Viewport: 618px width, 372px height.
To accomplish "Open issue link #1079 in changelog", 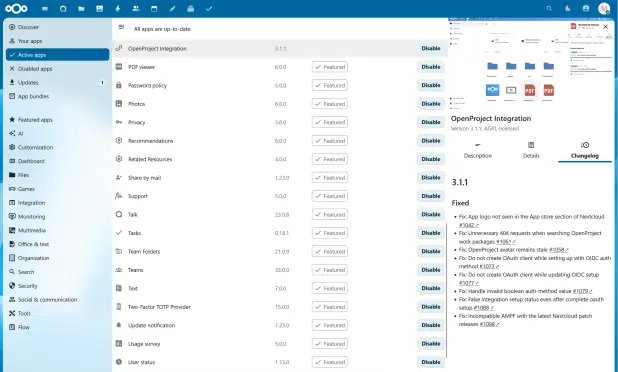I will click(582, 291).
